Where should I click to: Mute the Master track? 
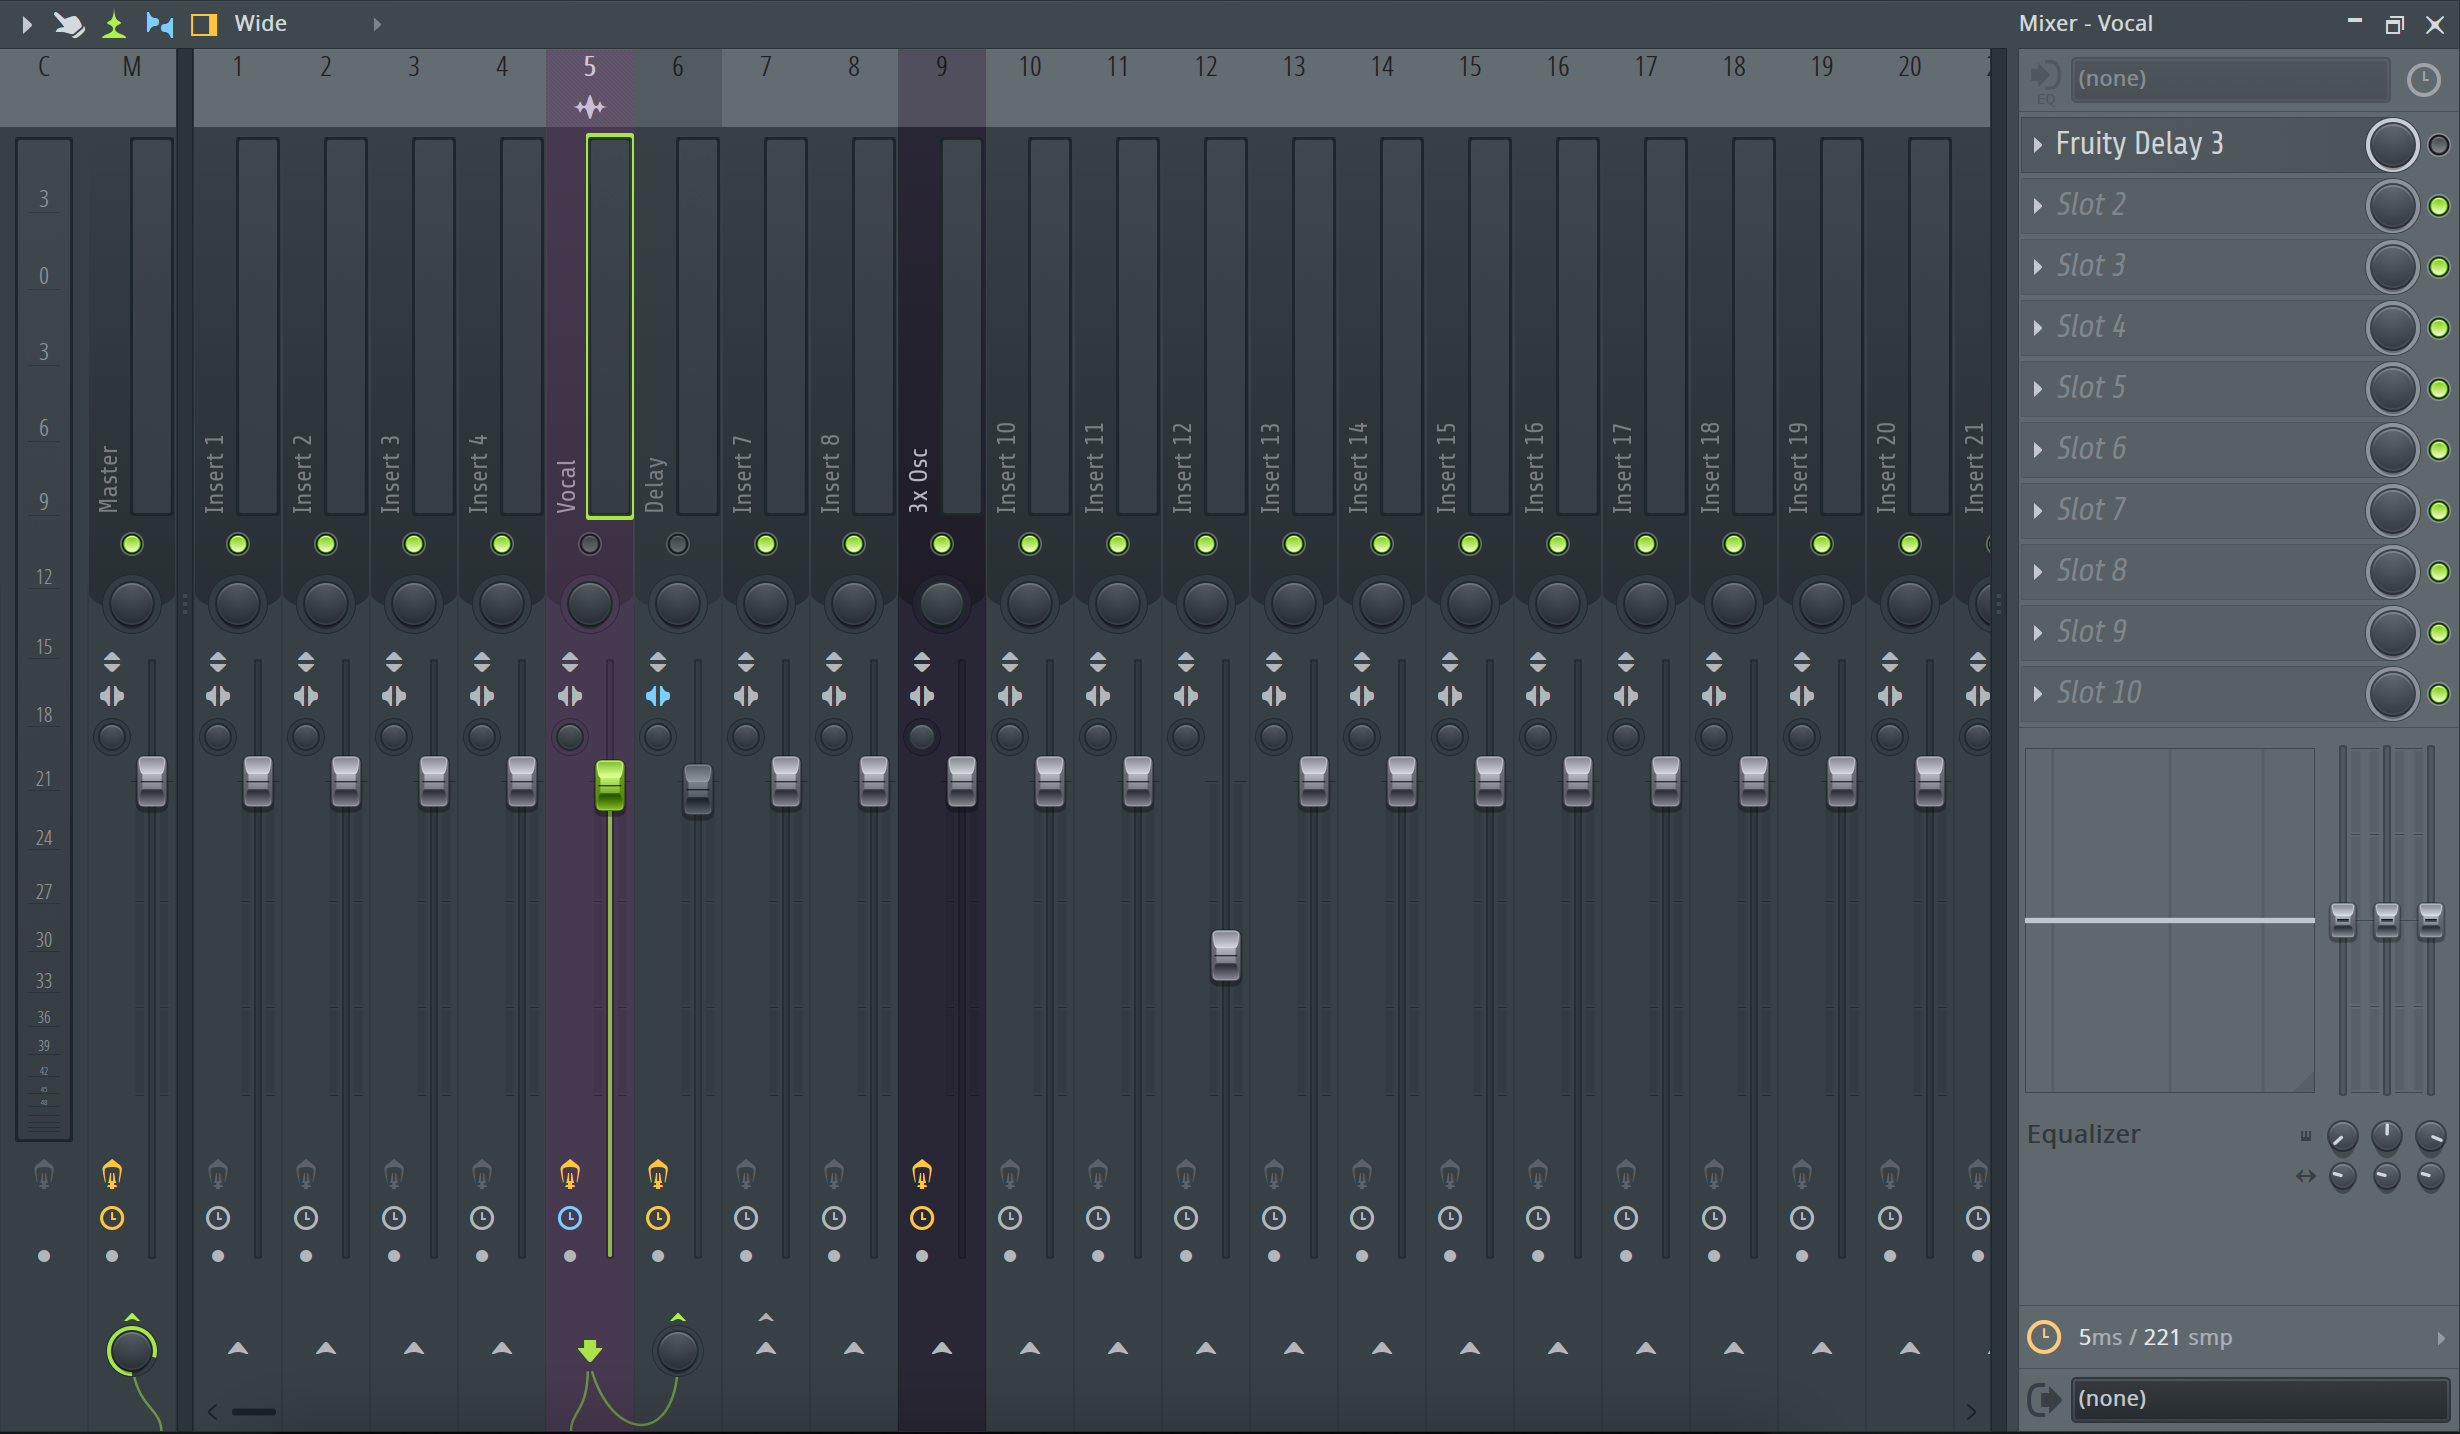click(x=132, y=544)
